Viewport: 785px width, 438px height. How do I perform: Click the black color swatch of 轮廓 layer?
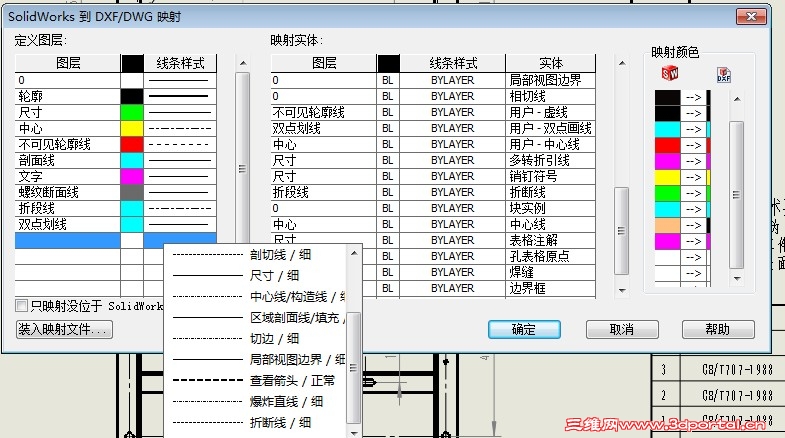(x=132, y=96)
